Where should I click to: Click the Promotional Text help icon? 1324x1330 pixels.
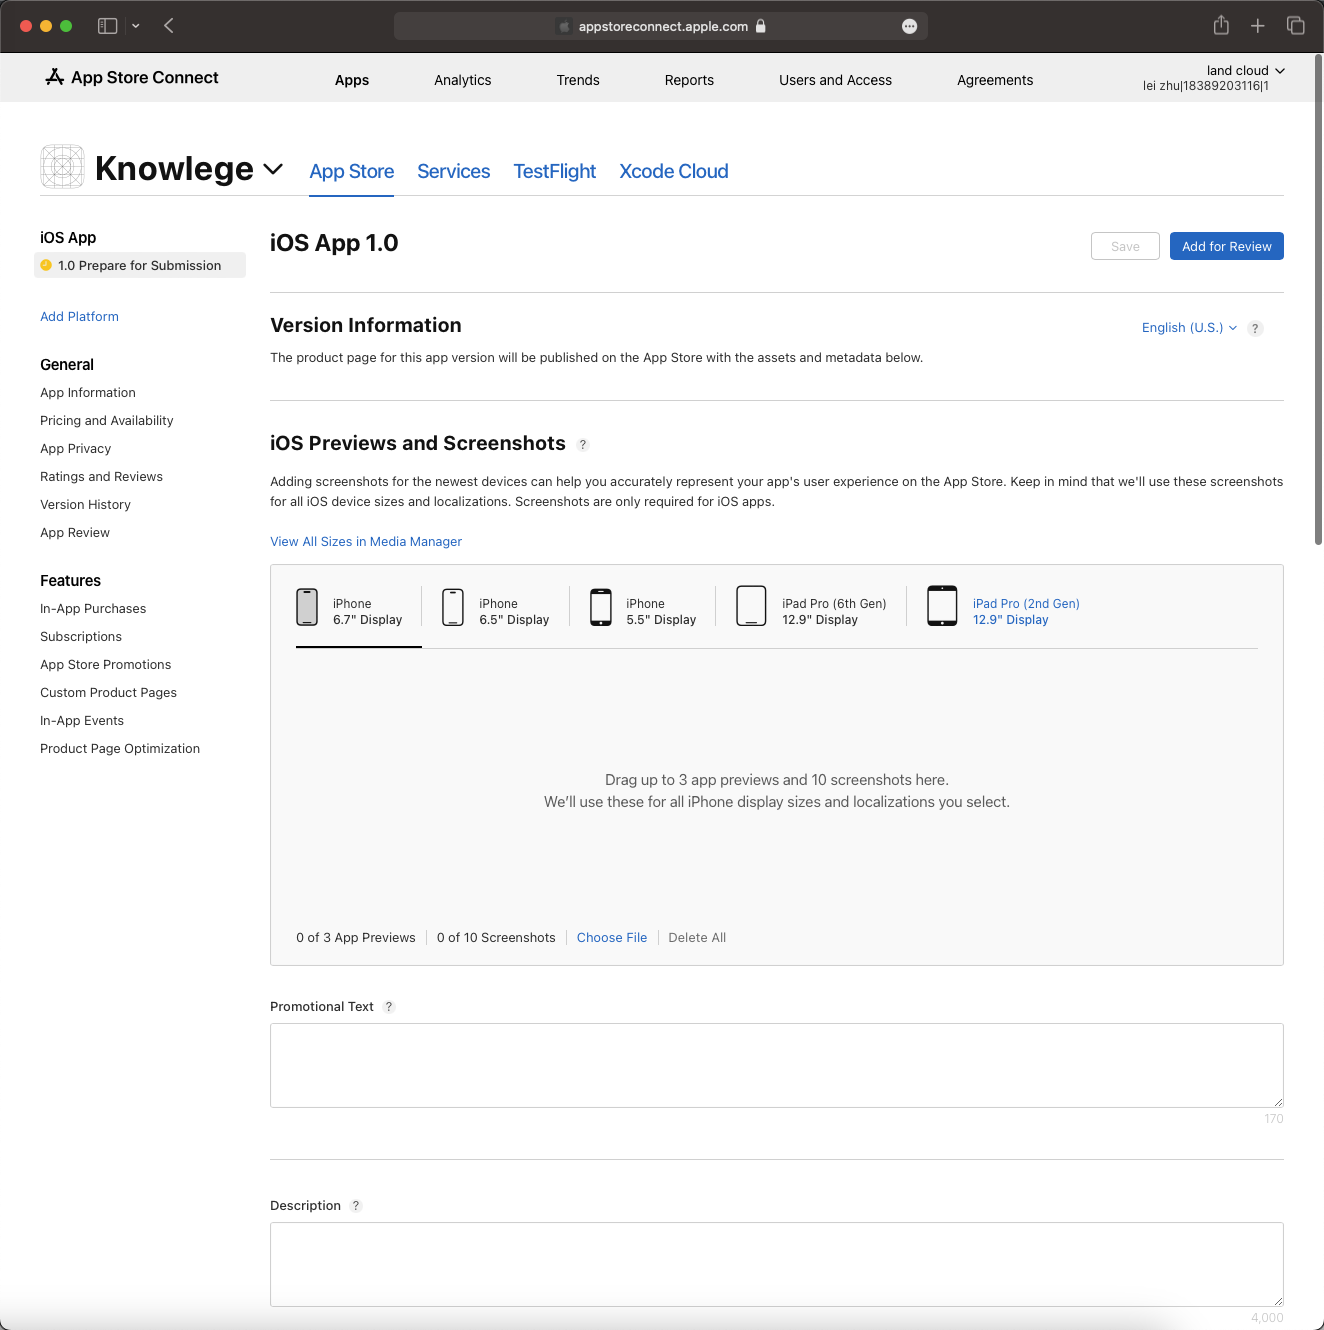point(389,1007)
